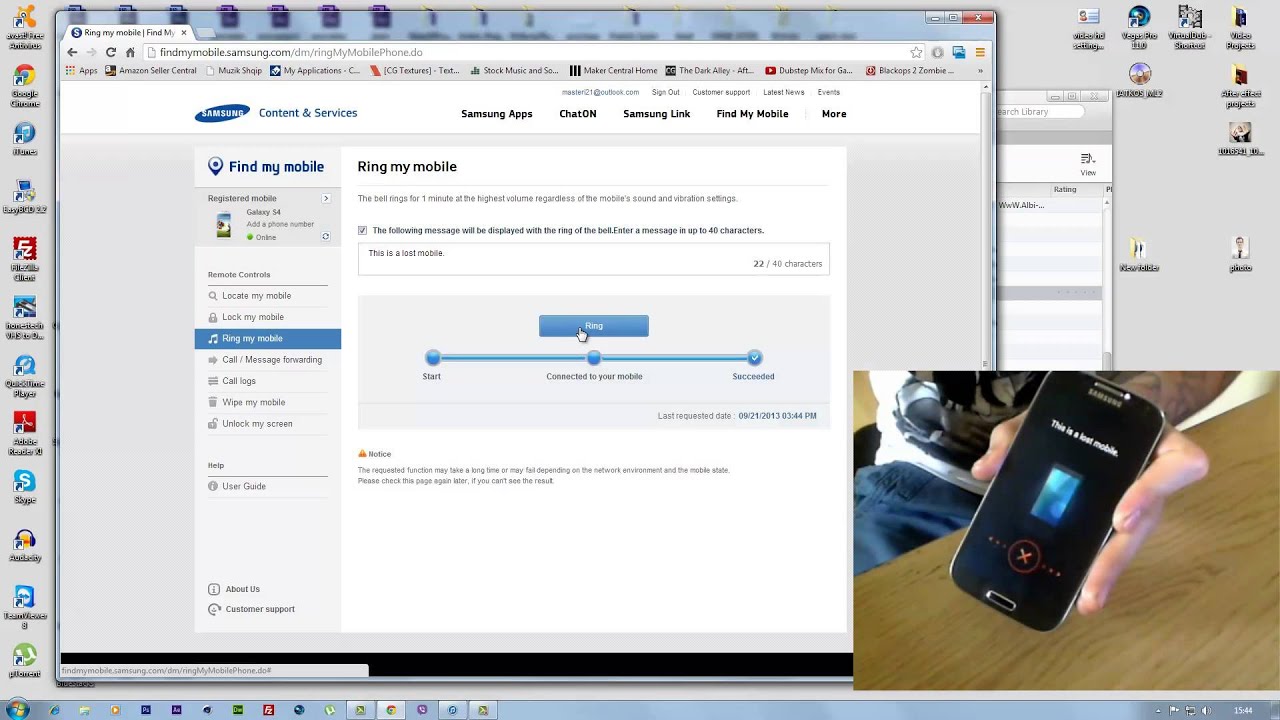This screenshot has width=1280, height=720.
Task: Click the Find my mobile logo
Action: (x=266, y=167)
